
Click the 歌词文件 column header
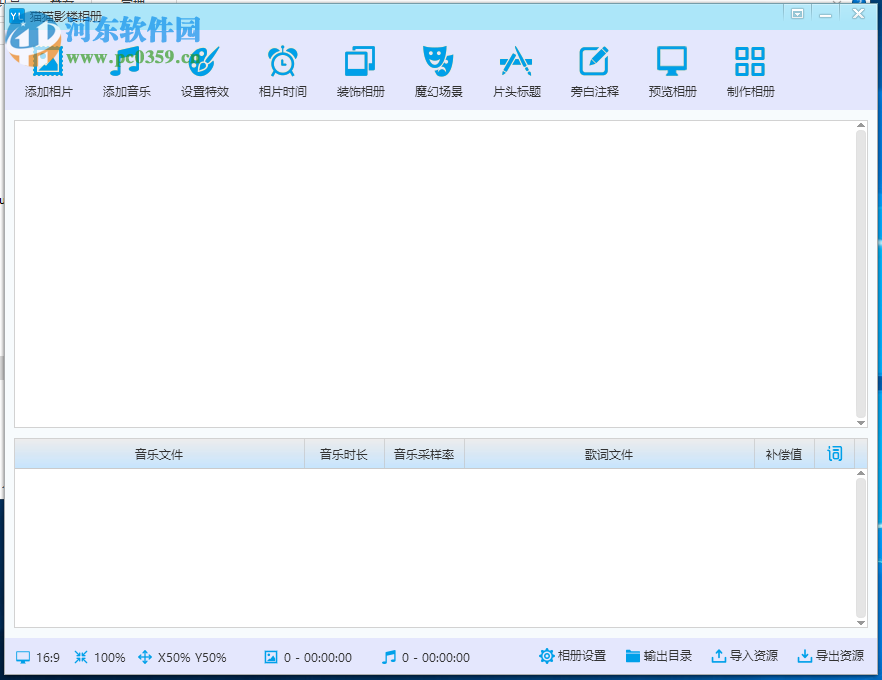click(609, 454)
